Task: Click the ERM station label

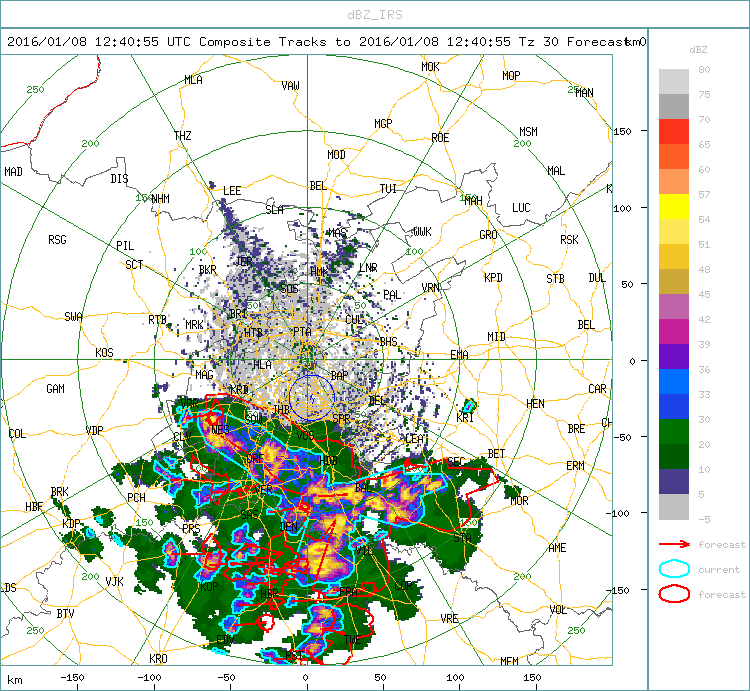Action: pos(575,465)
